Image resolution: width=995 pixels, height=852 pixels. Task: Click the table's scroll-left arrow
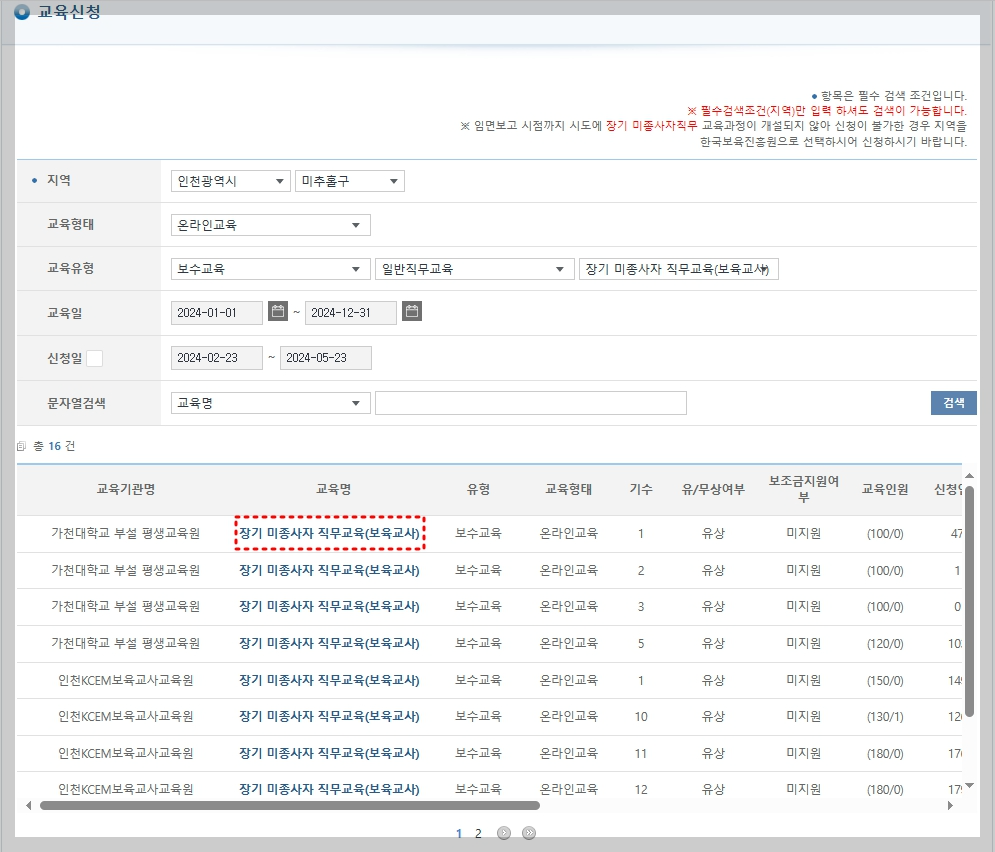click(x=29, y=805)
